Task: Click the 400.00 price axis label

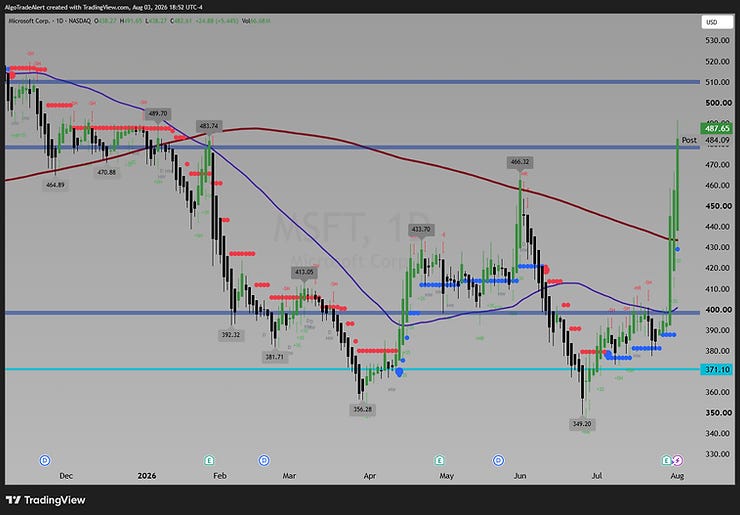Action: [x=717, y=310]
